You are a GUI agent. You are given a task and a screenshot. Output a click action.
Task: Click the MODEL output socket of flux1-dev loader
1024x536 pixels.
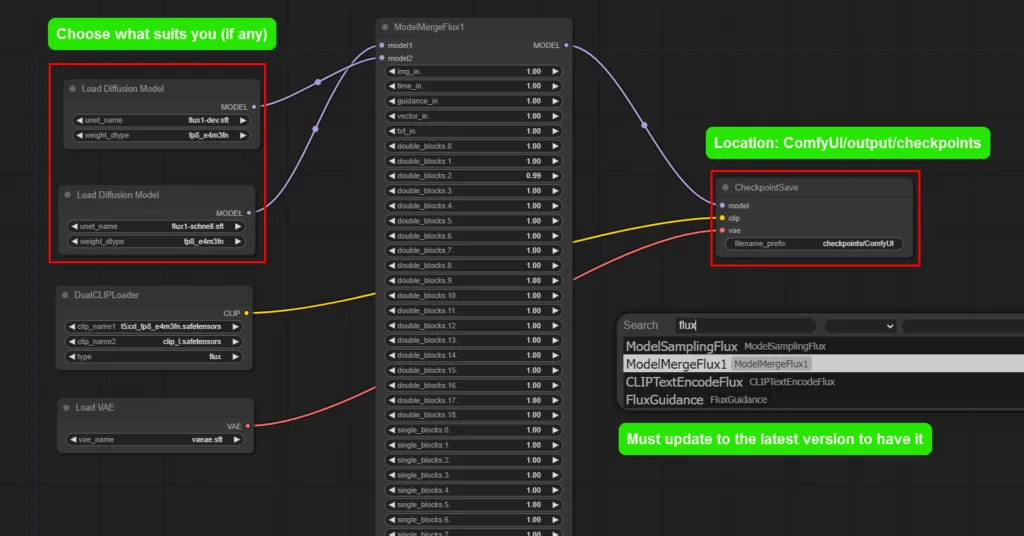(254, 106)
